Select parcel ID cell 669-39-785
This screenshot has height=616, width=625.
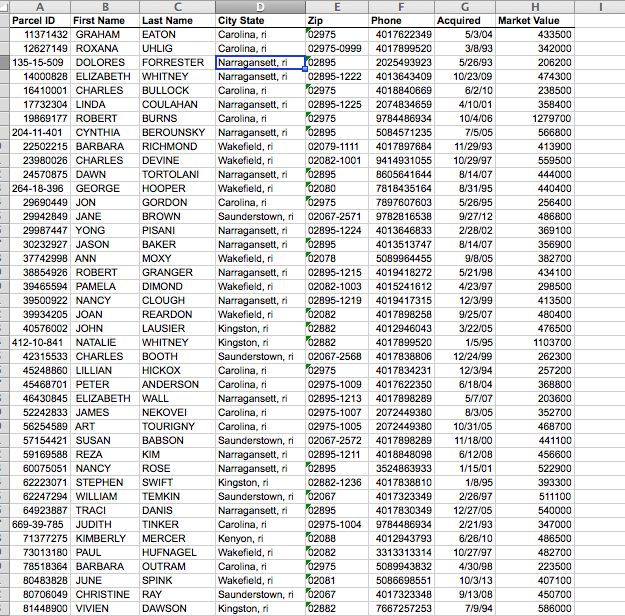tap(40, 524)
